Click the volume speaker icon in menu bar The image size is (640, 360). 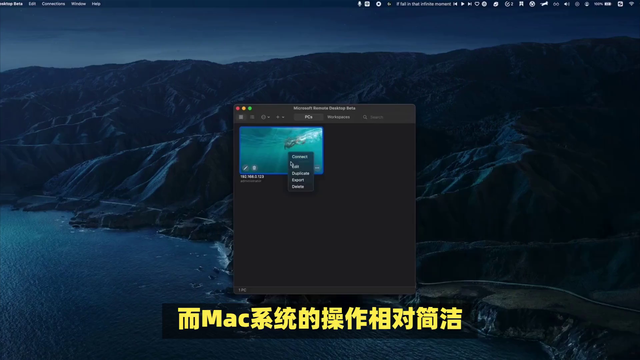click(567, 4)
